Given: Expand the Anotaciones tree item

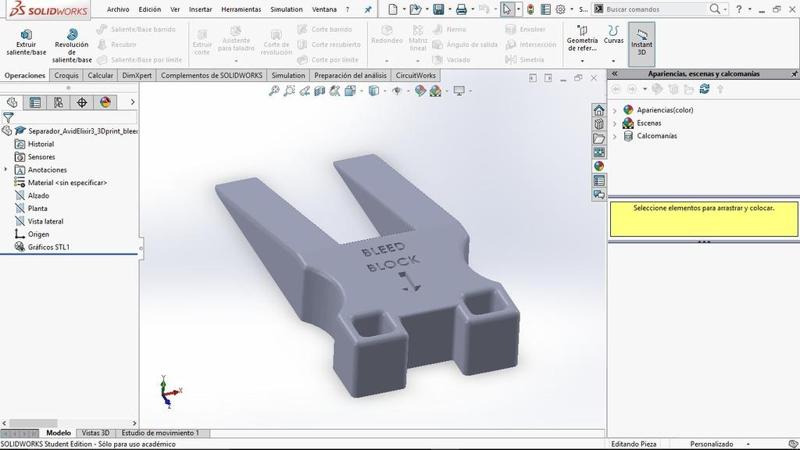Looking at the screenshot, I should pyautogui.click(x=6, y=169).
